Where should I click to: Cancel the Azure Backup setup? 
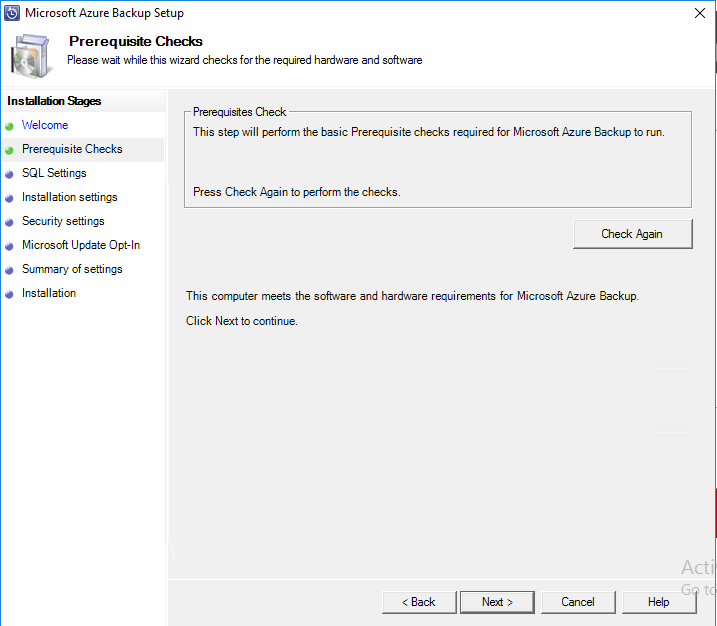tap(578, 602)
